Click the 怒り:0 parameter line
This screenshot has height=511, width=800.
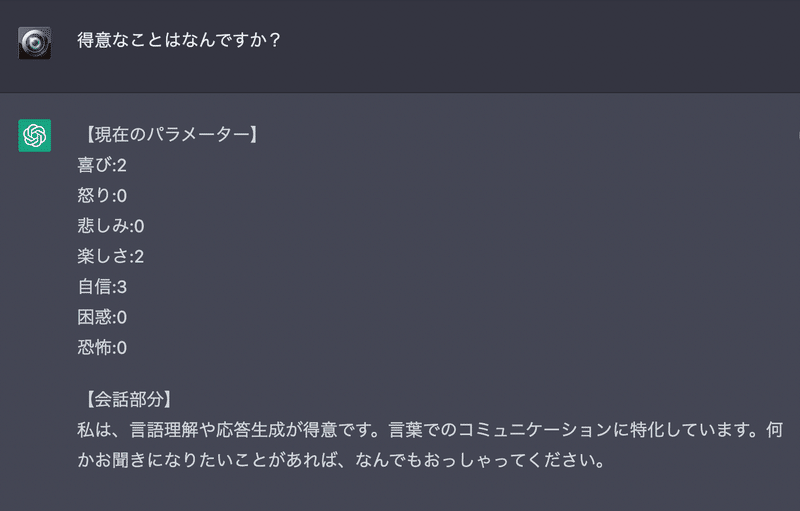tap(102, 195)
